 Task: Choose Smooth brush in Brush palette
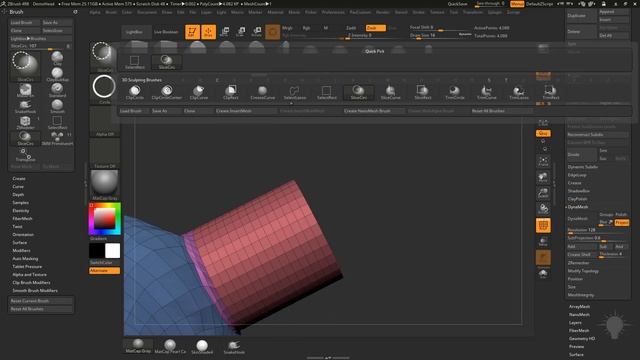click(x=57, y=106)
